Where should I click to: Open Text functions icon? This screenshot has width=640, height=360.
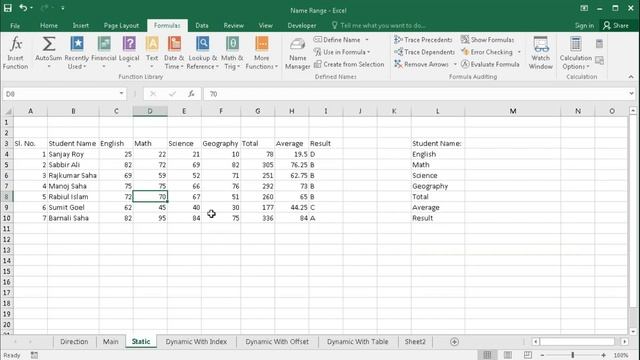point(152,43)
